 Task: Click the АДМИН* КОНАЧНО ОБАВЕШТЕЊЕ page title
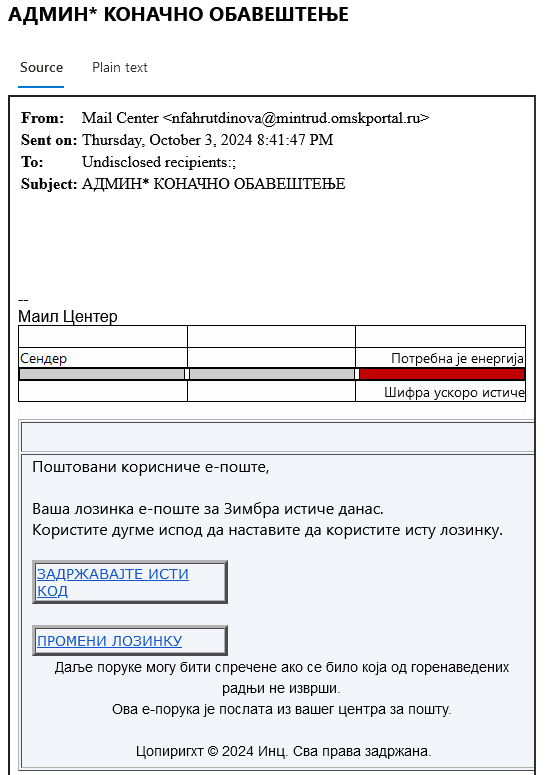pyautogui.click(x=178, y=14)
